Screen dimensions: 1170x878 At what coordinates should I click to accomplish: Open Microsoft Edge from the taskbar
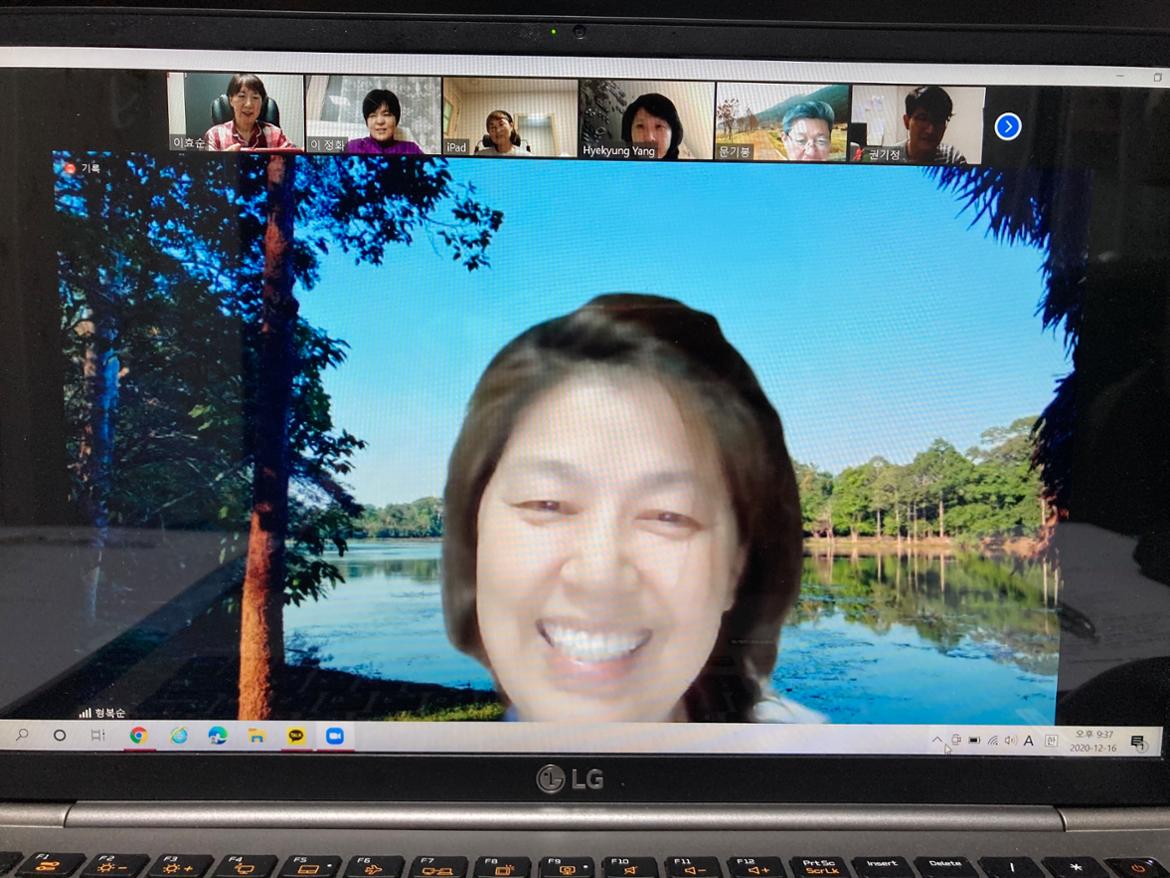(217, 736)
